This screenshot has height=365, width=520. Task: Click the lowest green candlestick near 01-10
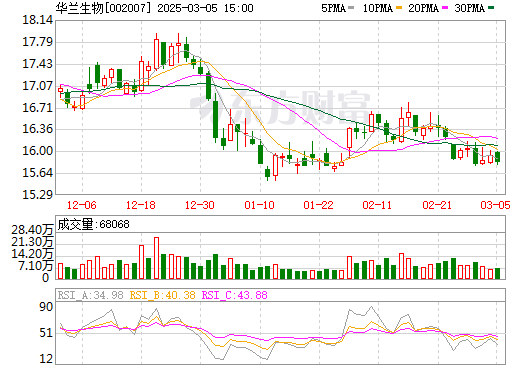267,173
